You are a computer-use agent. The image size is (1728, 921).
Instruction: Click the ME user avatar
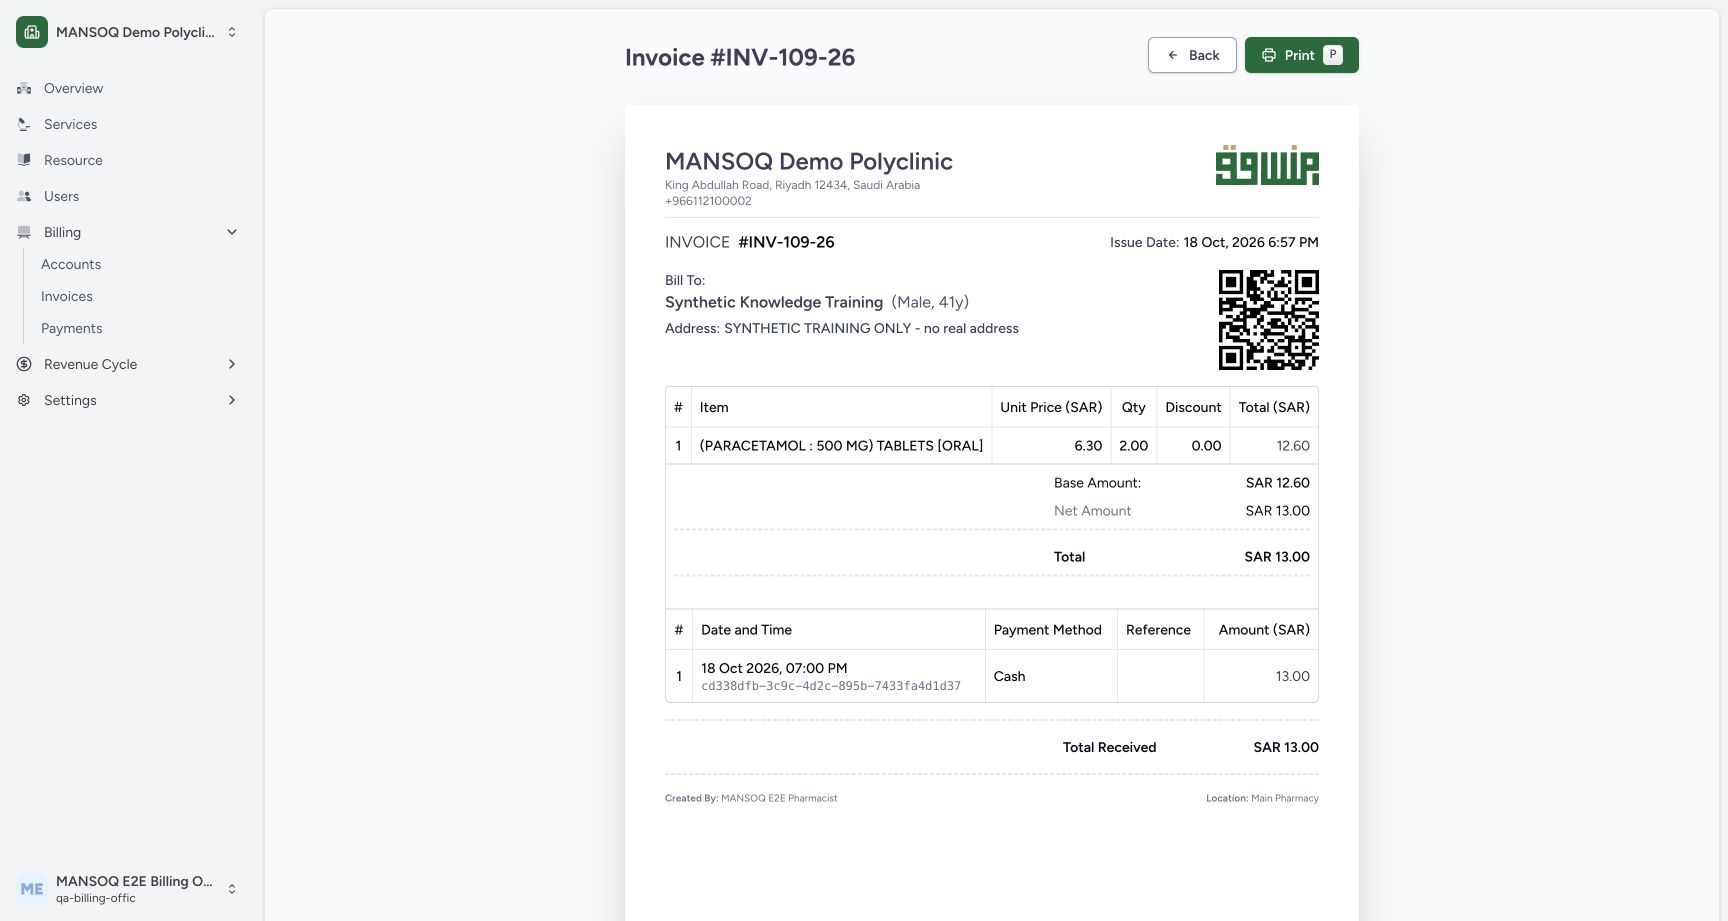[x=32, y=889]
